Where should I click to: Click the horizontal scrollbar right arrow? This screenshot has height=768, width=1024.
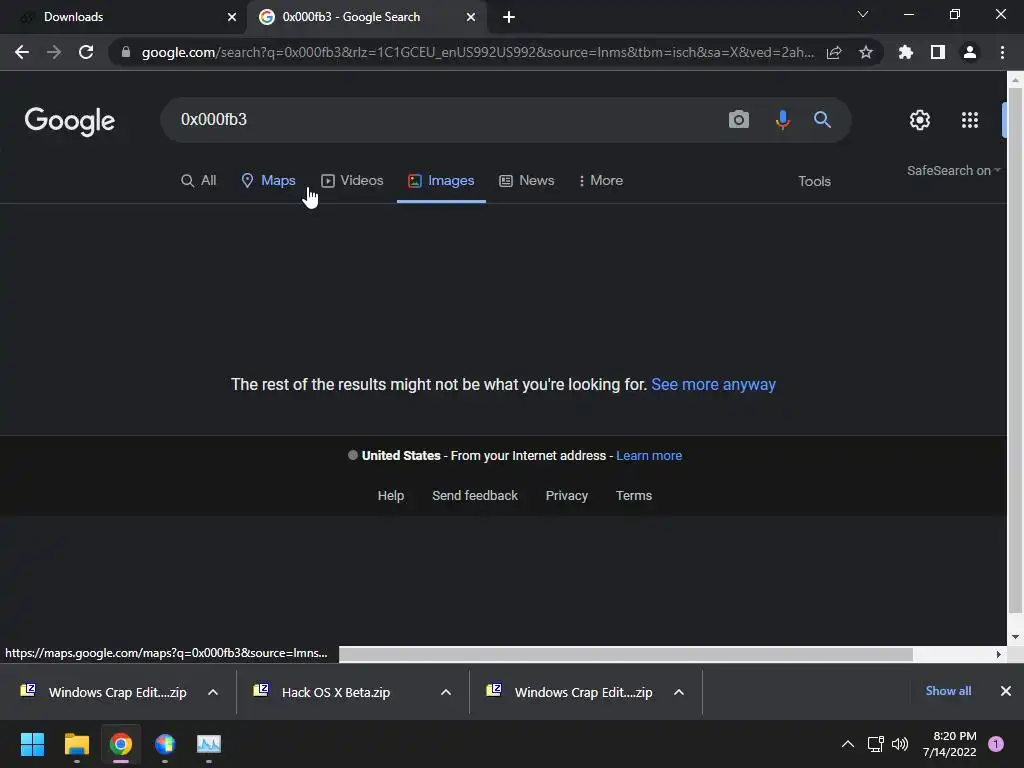click(x=999, y=654)
